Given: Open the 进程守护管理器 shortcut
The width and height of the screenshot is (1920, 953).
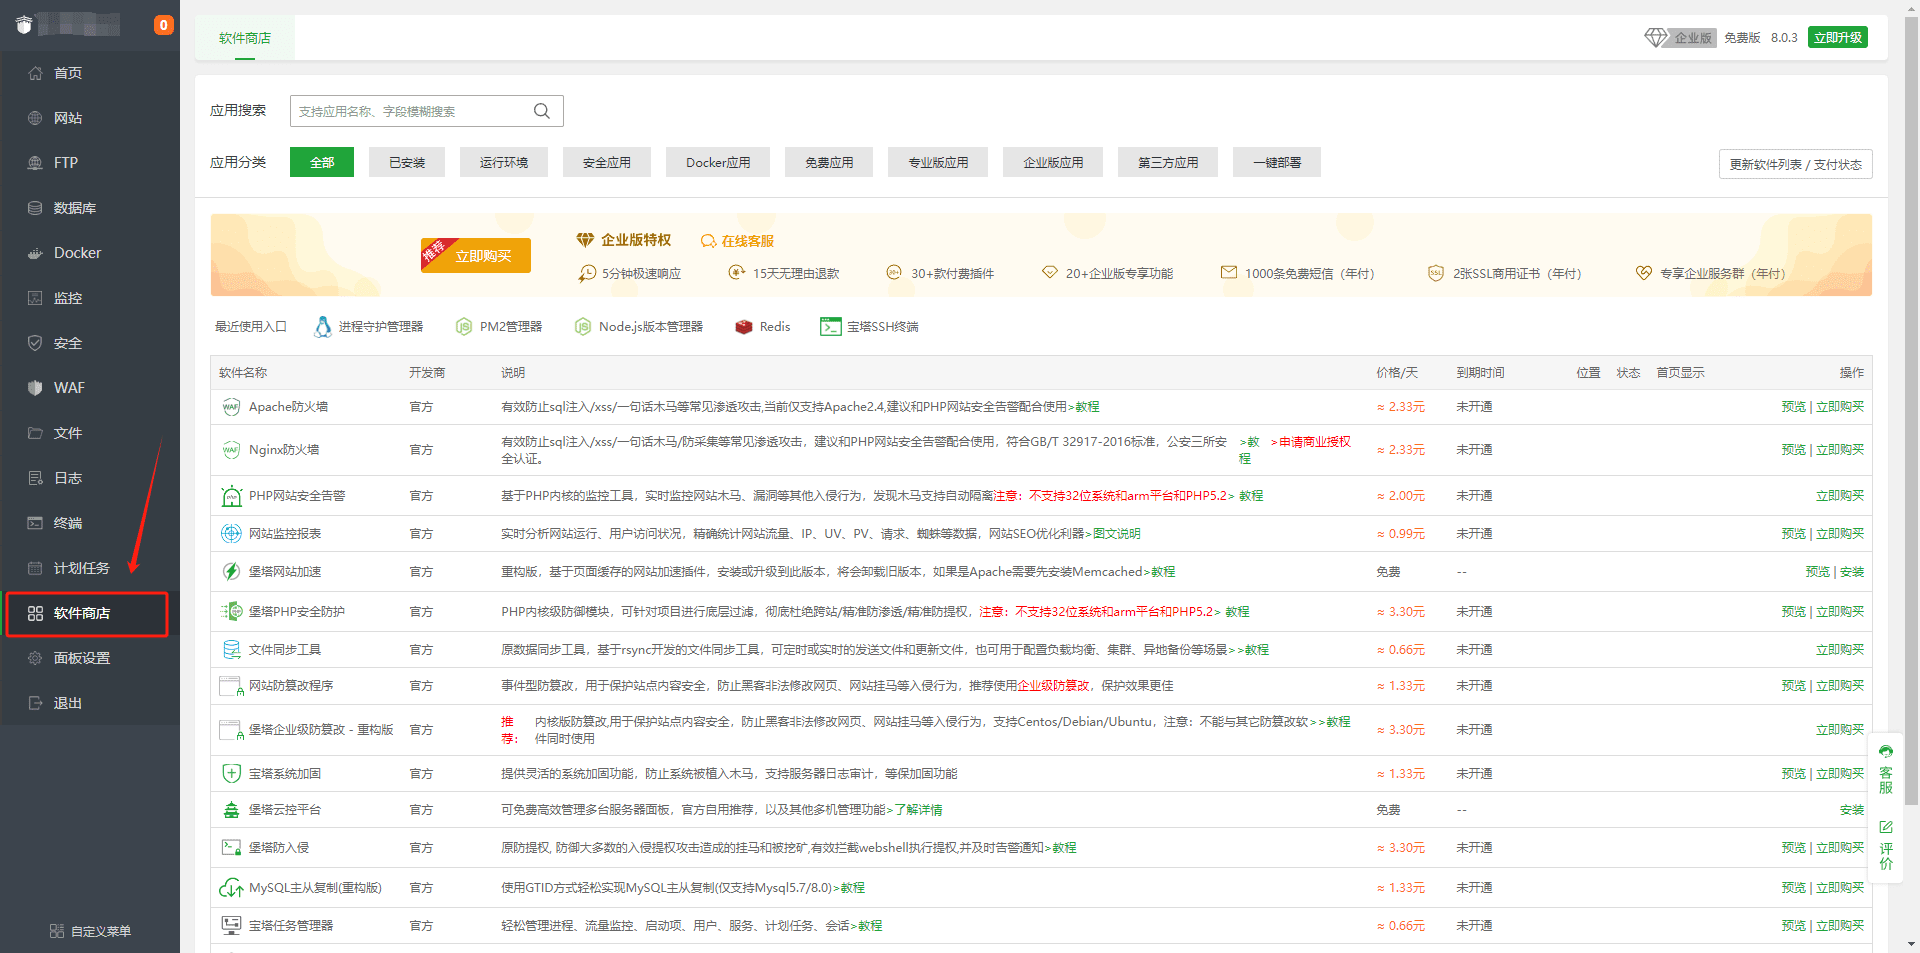Looking at the screenshot, I should point(369,327).
